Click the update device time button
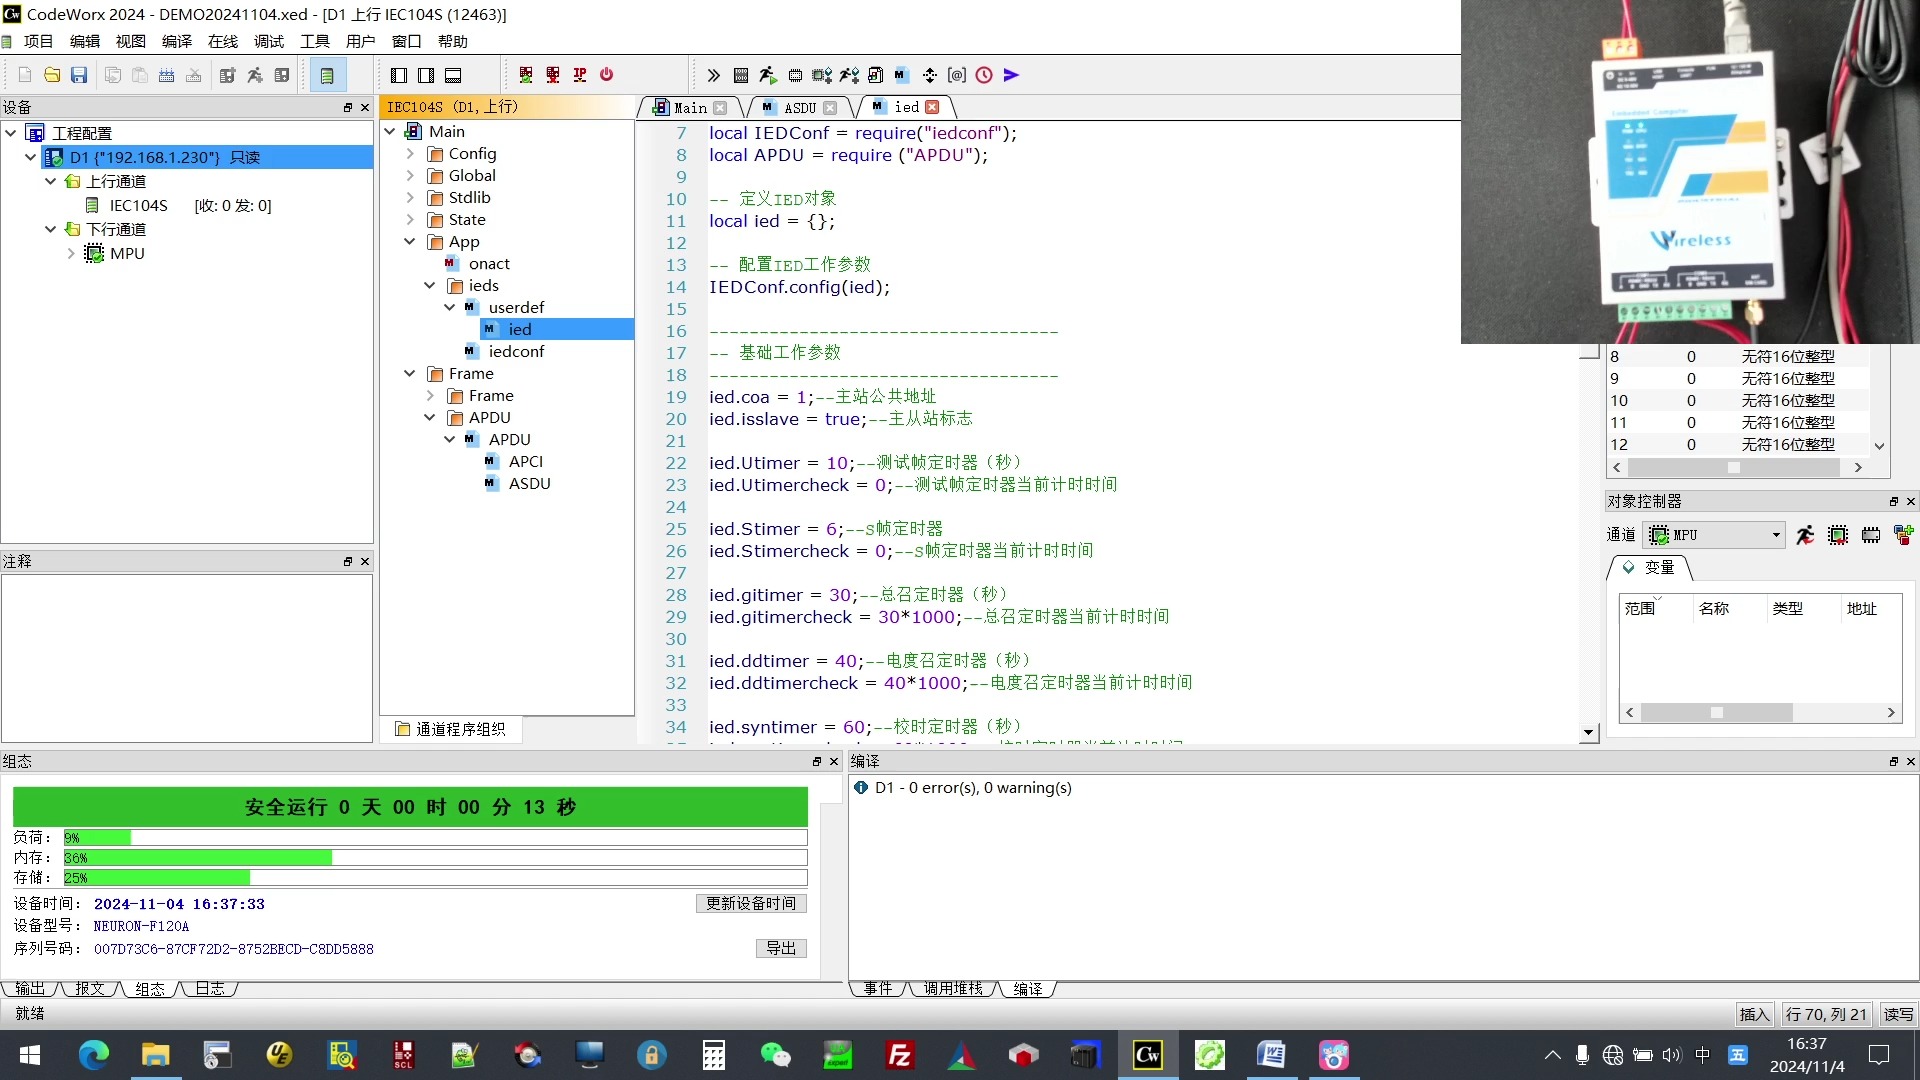Screen dimensions: 1920x1080 (x=746, y=903)
